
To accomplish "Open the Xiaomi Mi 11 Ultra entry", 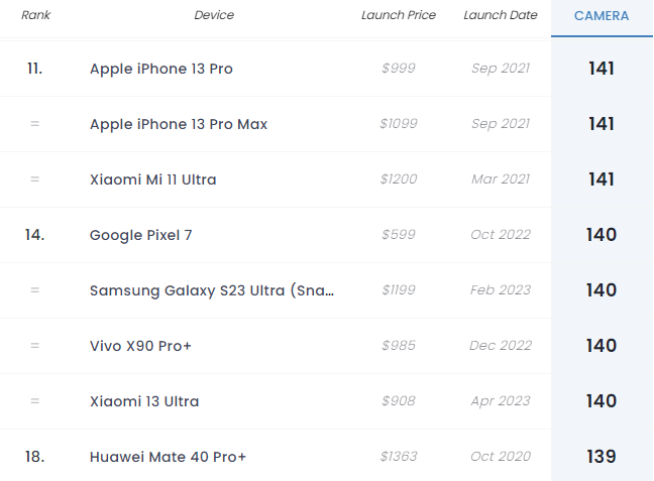I will [x=153, y=180].
